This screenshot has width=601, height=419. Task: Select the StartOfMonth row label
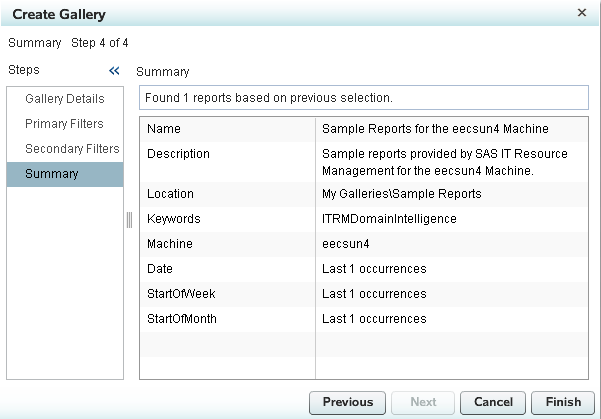(182, 319)
